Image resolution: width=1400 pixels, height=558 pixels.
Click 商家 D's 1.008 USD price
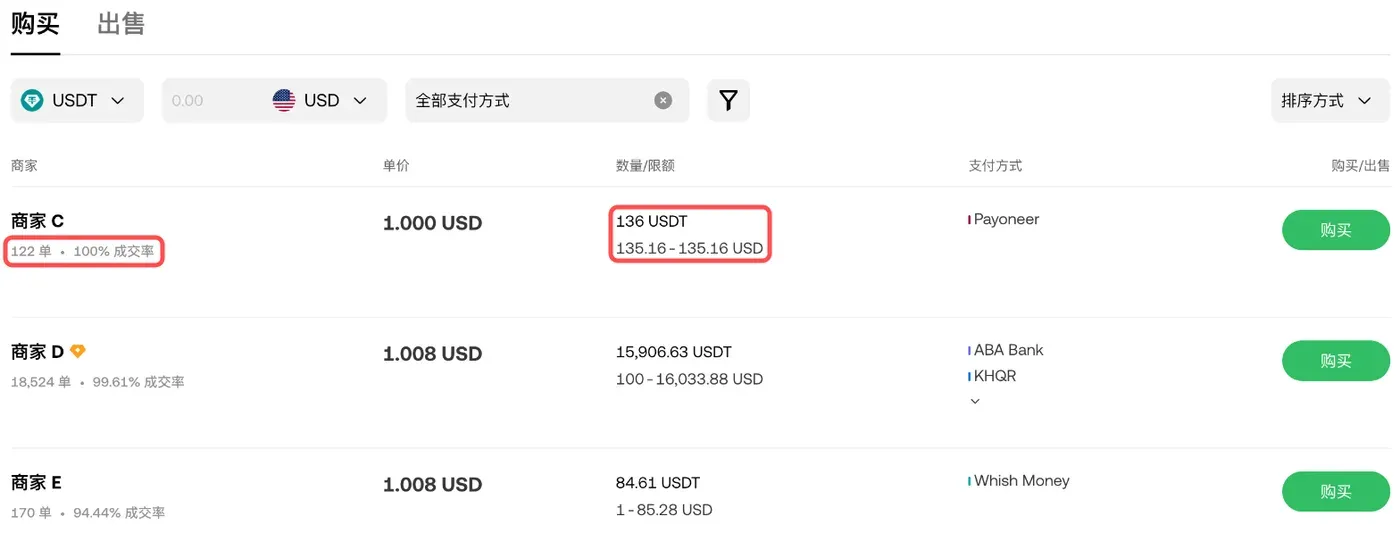click(433, 354)
